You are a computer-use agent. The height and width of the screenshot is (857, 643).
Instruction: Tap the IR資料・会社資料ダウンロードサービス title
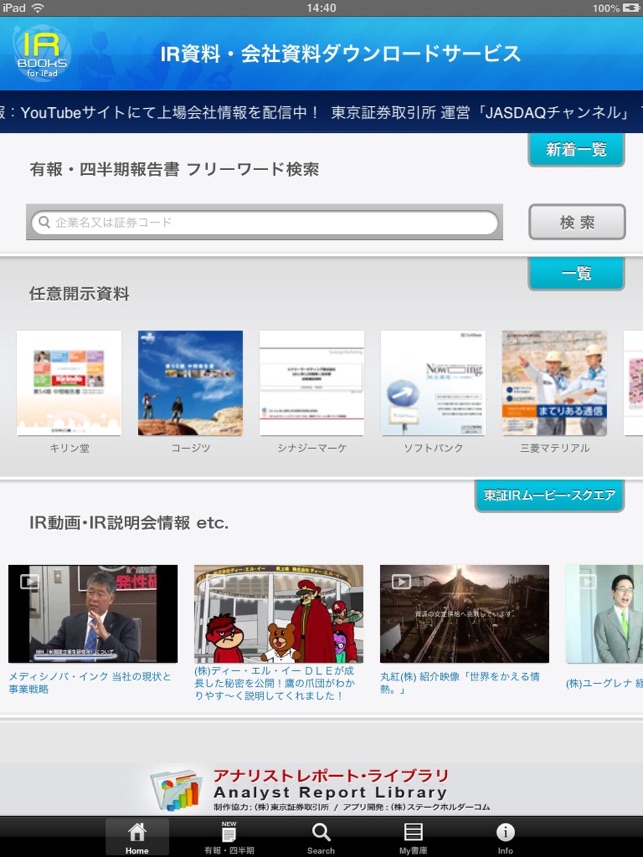340,54
